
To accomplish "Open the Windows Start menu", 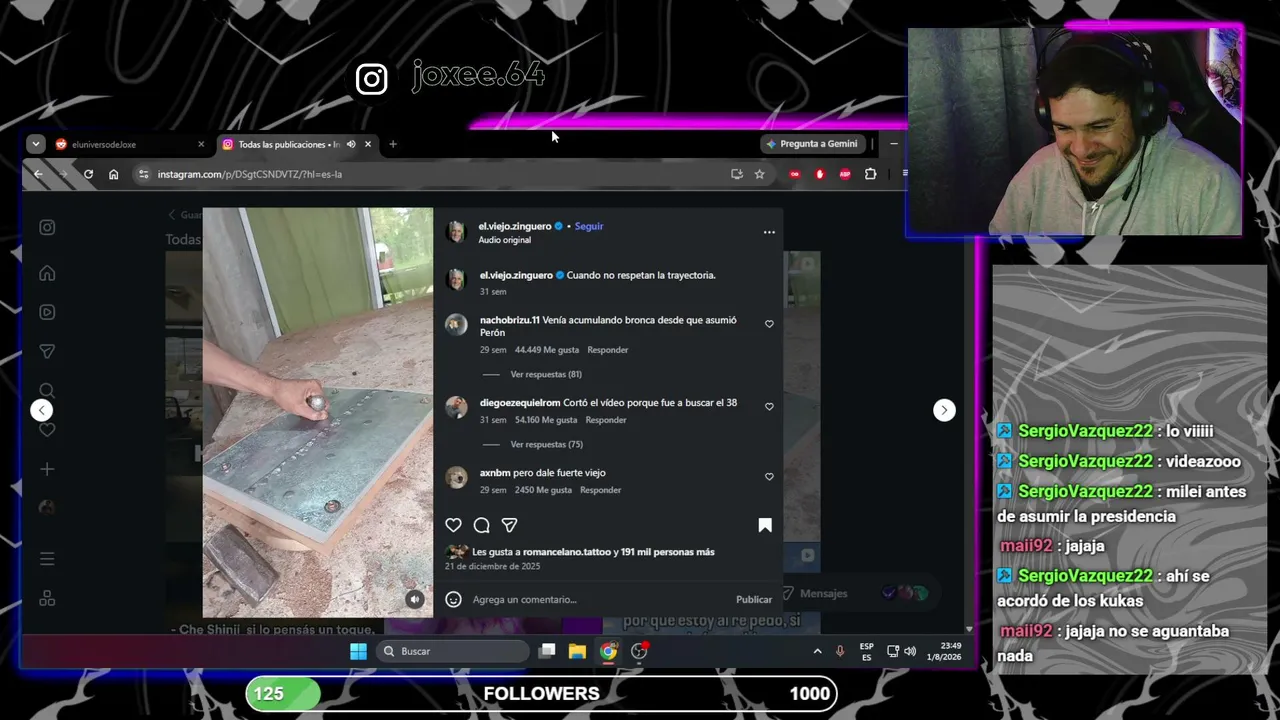I will pos(358,651).
